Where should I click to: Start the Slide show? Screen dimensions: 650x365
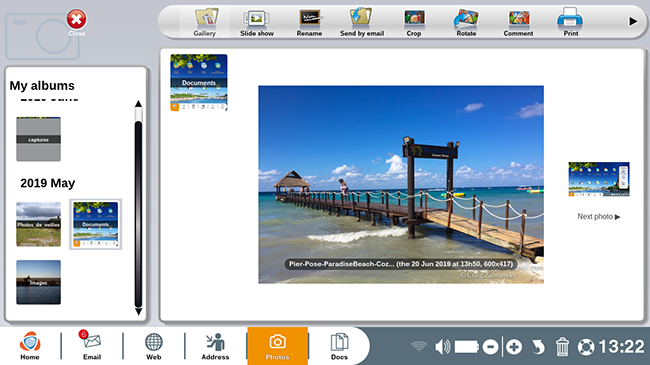click(257, 22)
